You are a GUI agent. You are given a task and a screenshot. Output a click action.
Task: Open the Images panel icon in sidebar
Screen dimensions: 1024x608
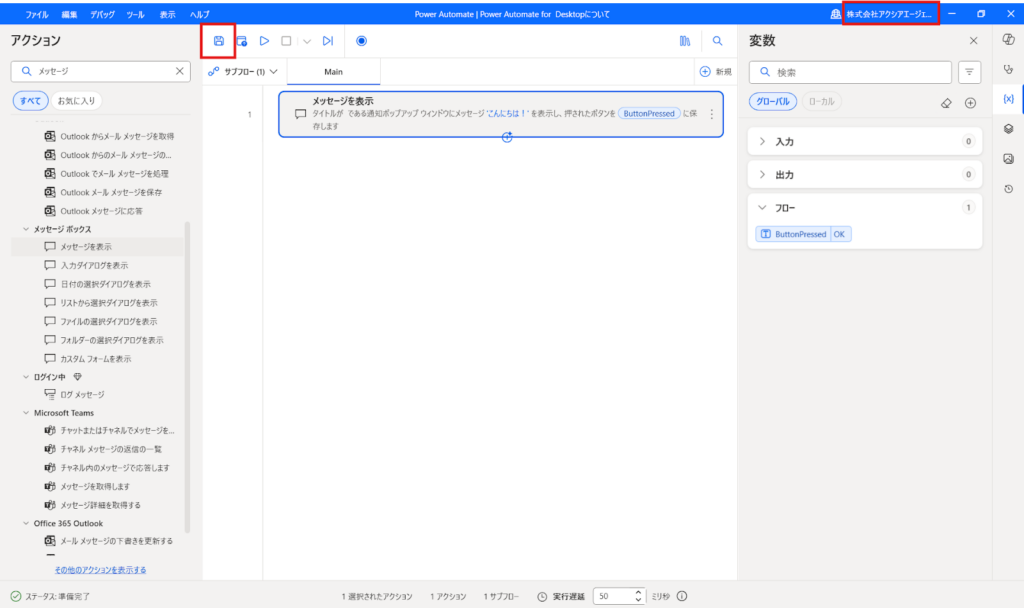[1008, 158]
